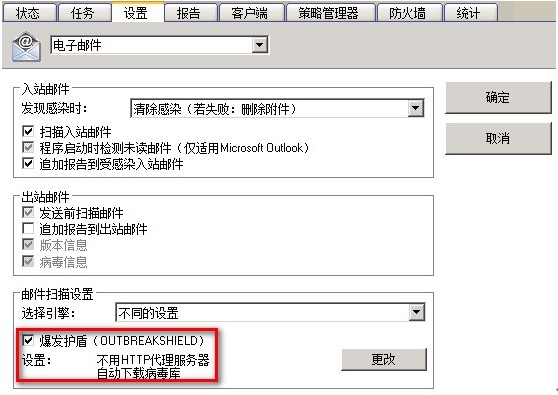Open the 客户端 tab
The height and width of the screenshot is (395, 558).
251,13
